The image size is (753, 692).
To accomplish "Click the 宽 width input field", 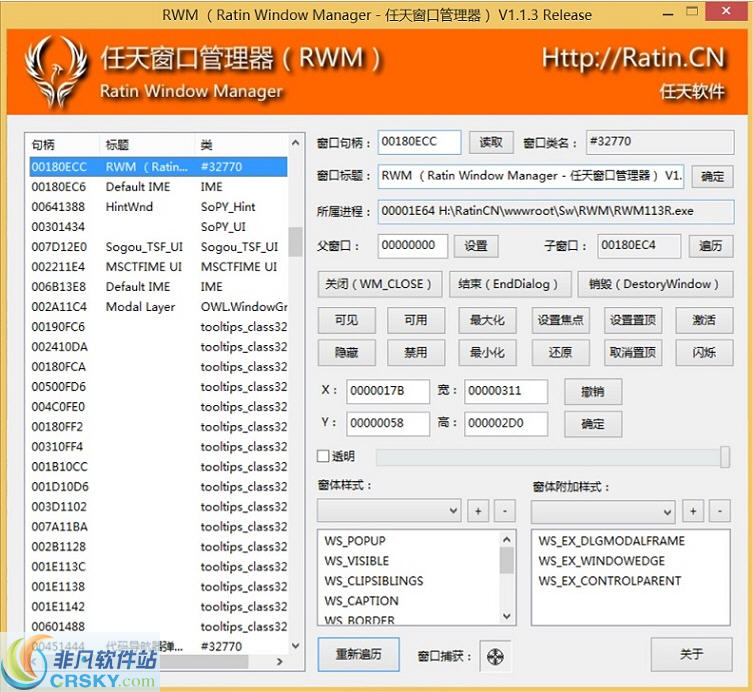I will click(506, 391).
